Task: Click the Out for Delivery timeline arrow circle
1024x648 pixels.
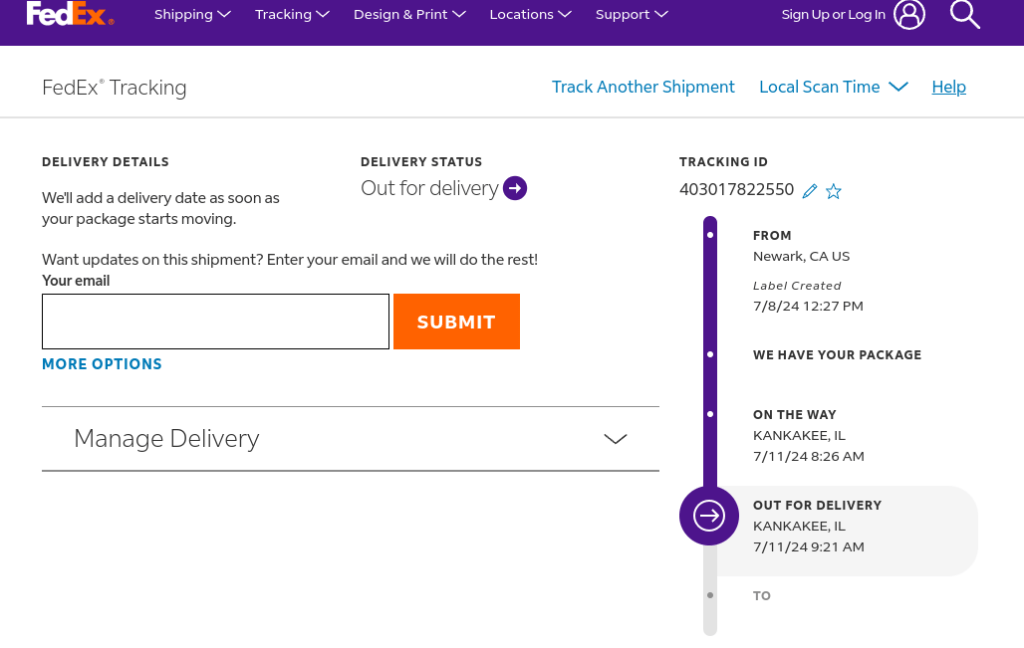Action: point(709,515)
